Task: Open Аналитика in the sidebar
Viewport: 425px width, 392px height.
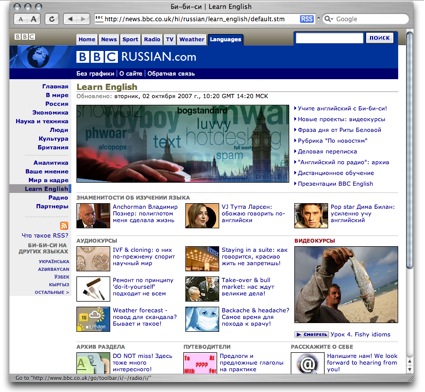Action: 51,163
